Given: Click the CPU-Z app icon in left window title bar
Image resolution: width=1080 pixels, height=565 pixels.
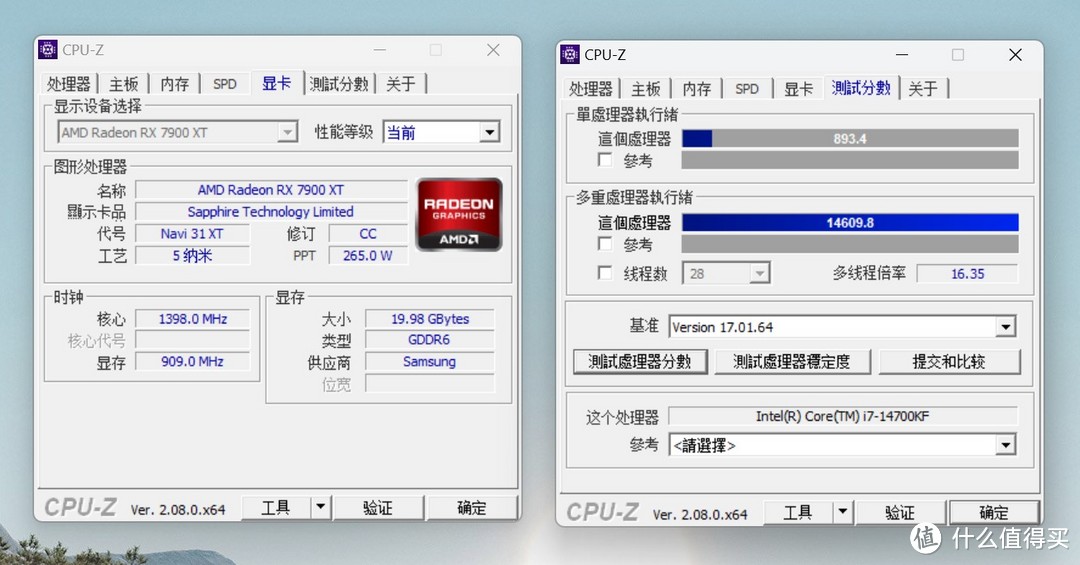Looking at the screenshot, I should click(48, 50).
